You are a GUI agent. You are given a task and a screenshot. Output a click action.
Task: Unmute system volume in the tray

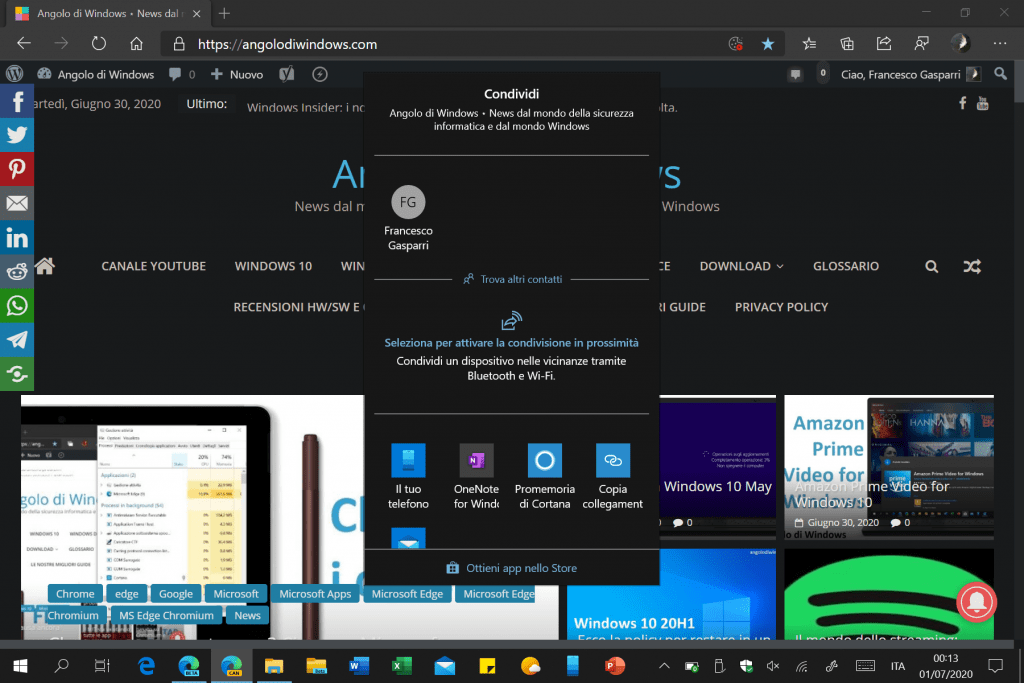tap(773, 666)
